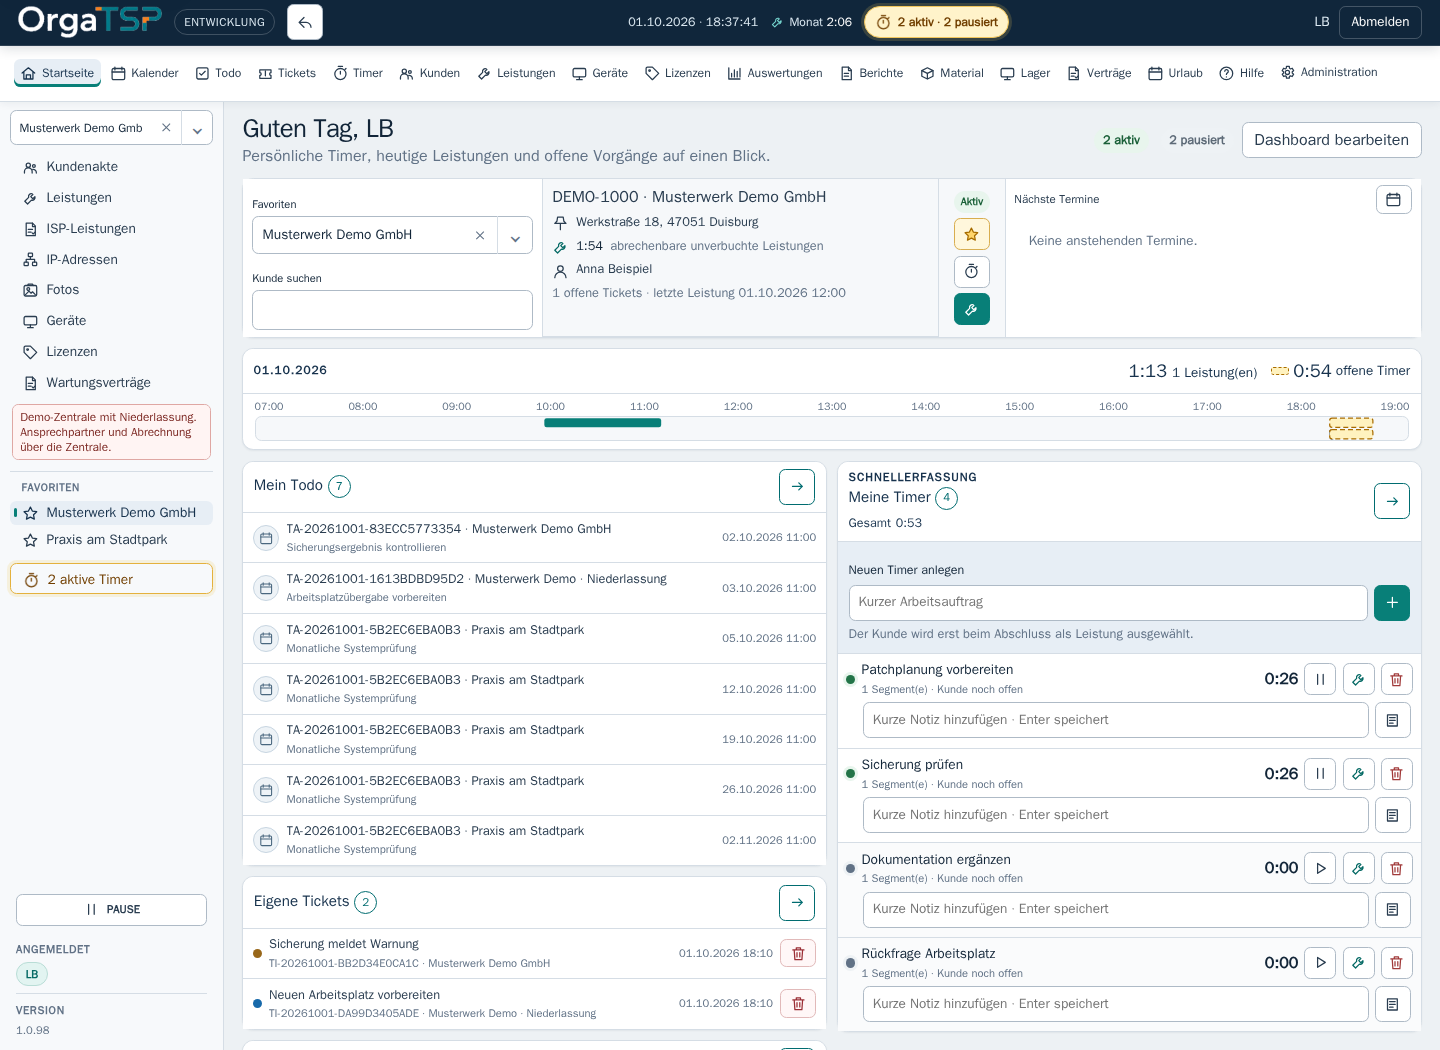The image size is (1440, 1050).
Task: Click the Abmelden button
Action: pos(1380,22)
